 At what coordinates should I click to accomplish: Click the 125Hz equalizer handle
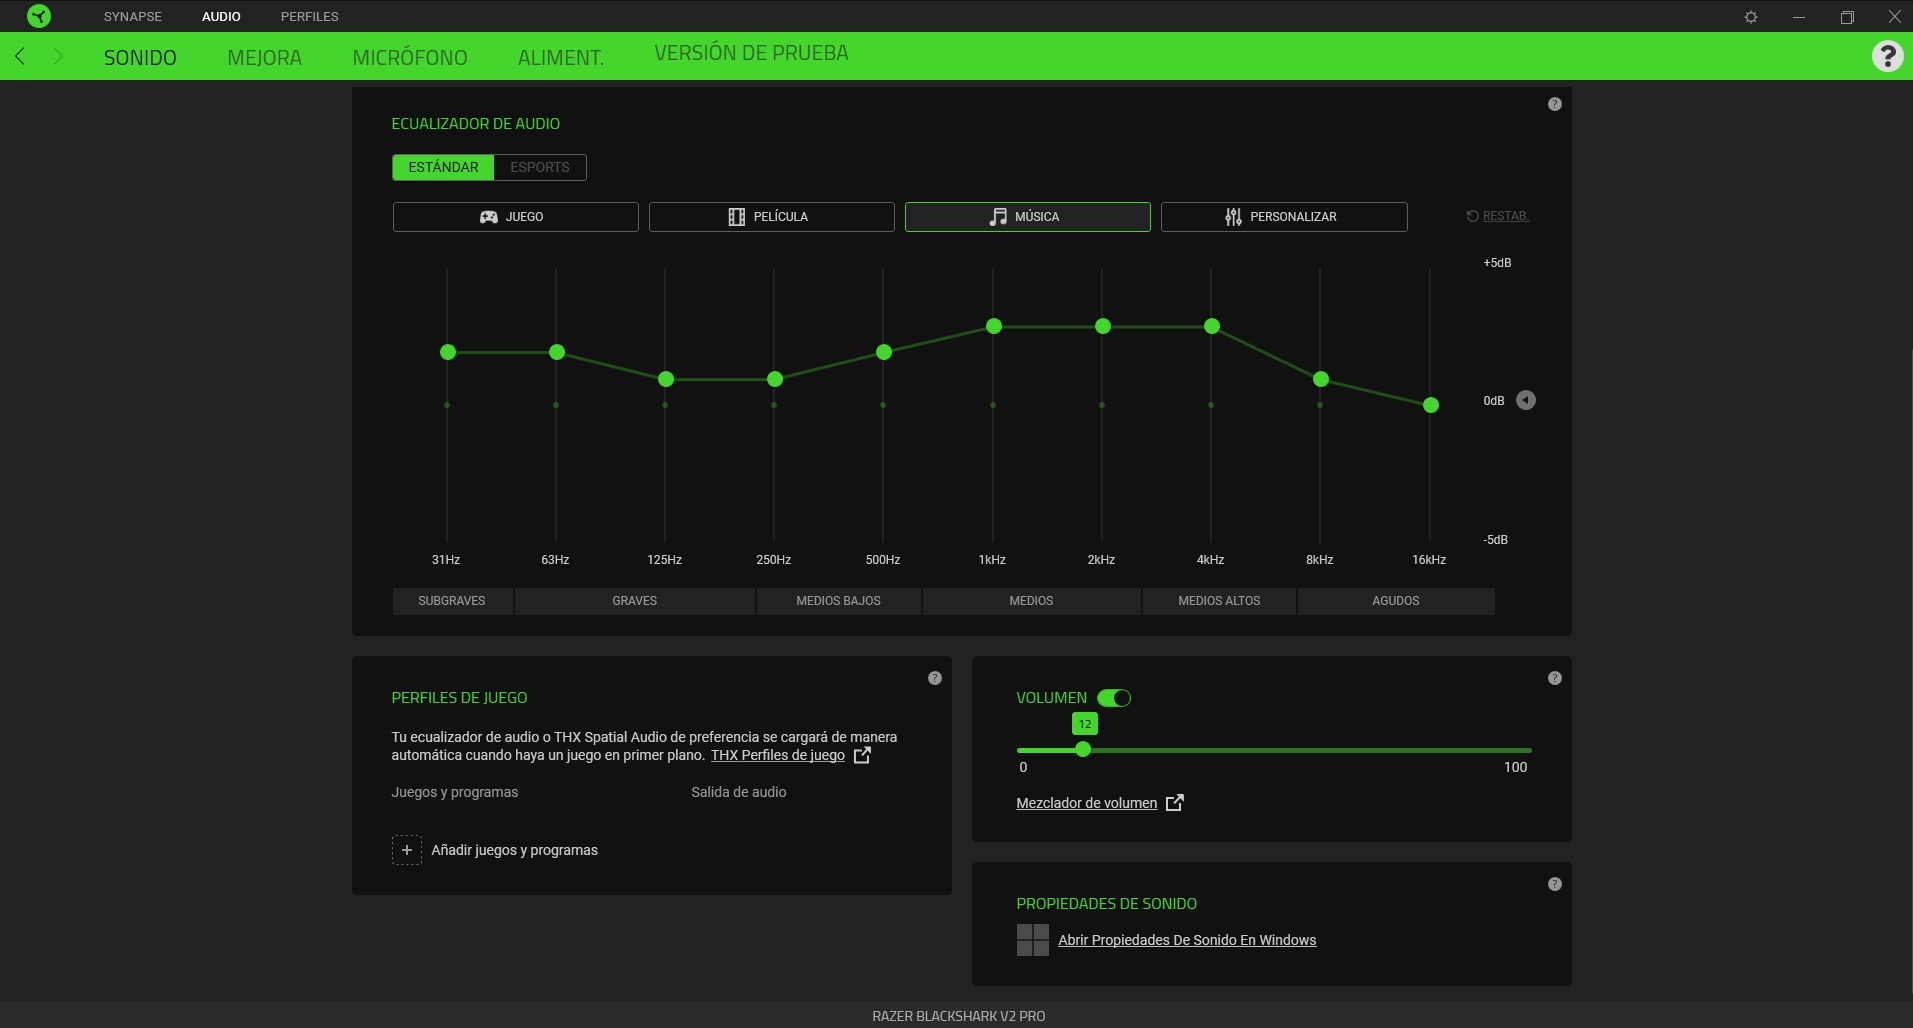tap(666, 379)
